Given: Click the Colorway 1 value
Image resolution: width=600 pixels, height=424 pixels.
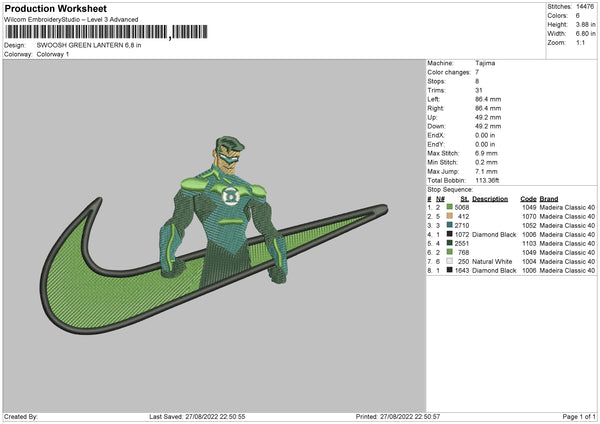Looking at the screenshot, I should tap(55, 54).
